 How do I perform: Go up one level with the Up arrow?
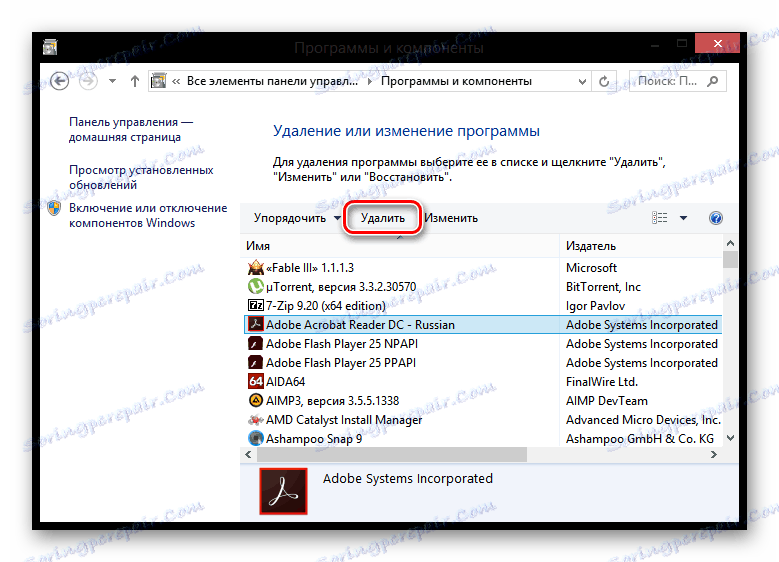(135, 81)
